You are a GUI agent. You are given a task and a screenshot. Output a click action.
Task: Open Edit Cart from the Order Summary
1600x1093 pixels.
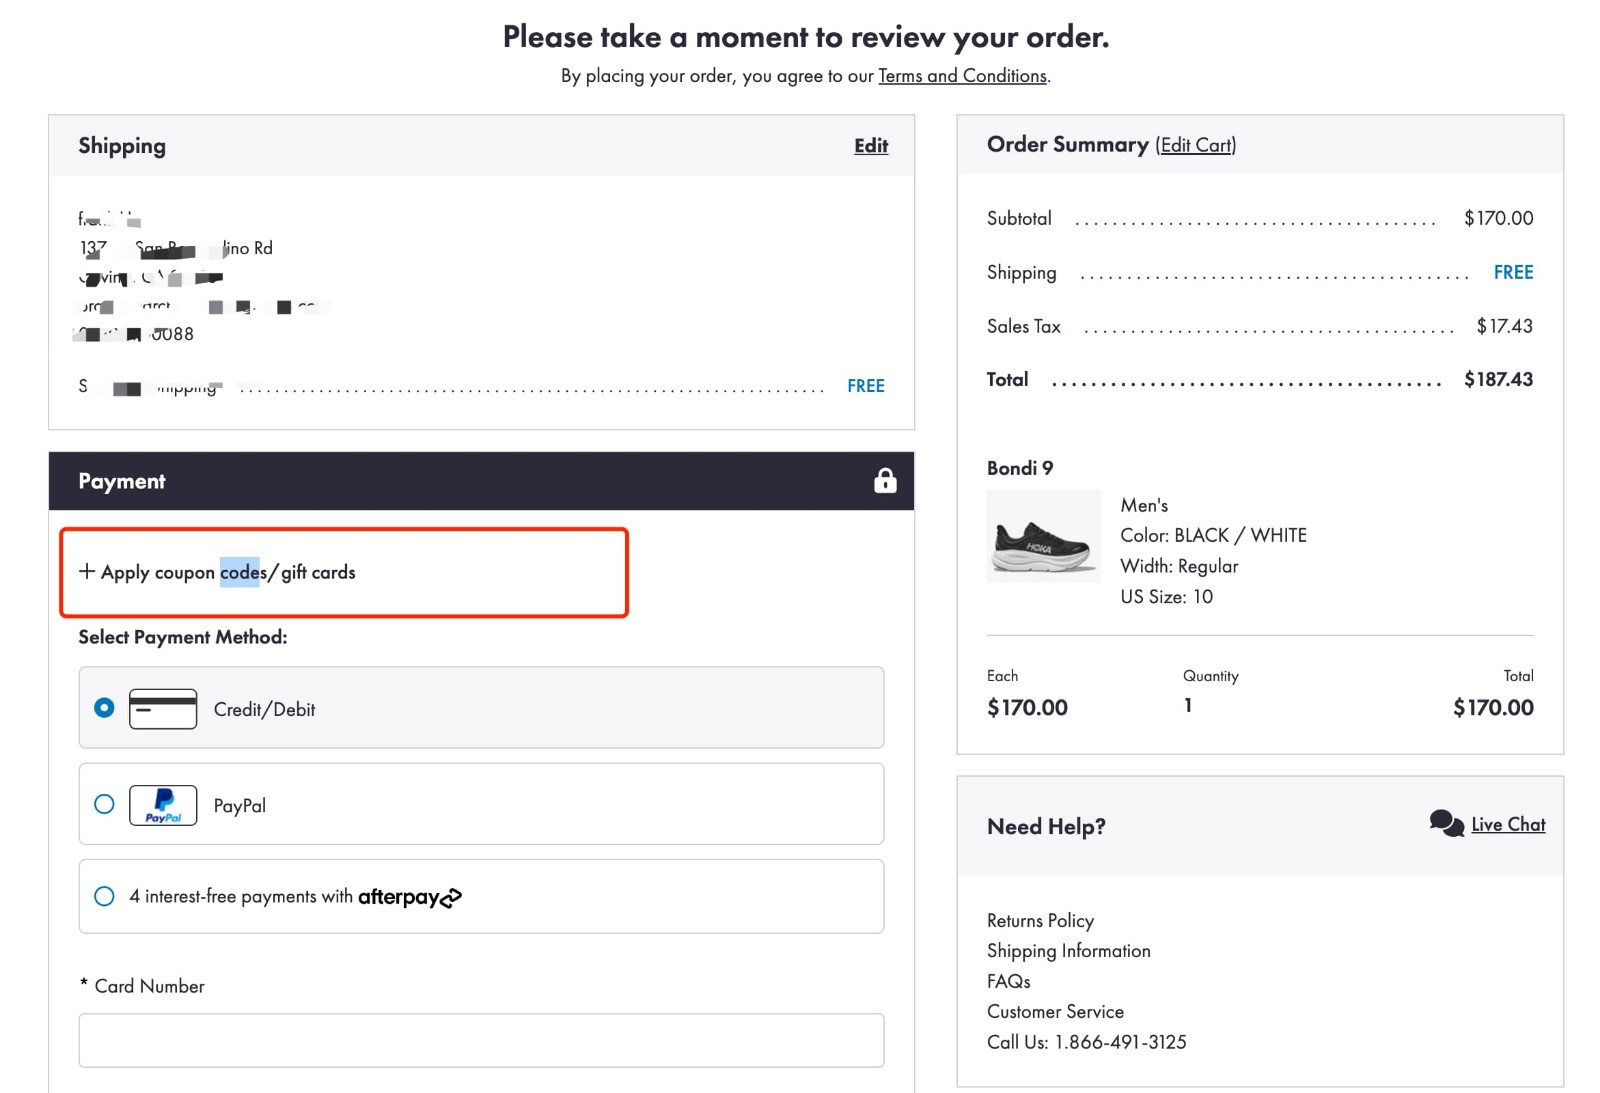(x=1196, y=145)
